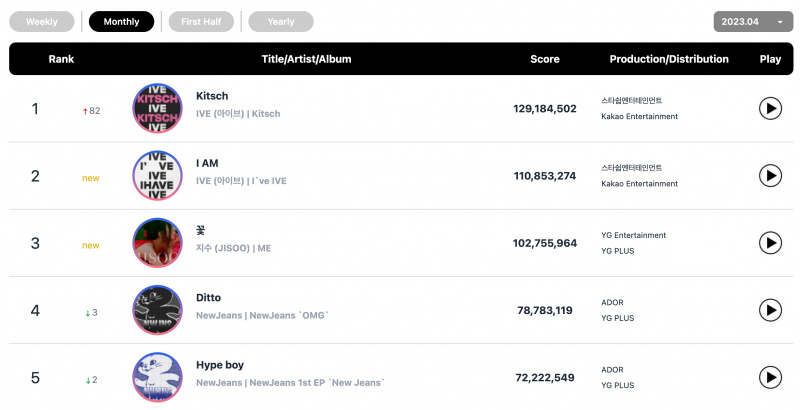Play the song I AM
Viewport: 800px width, 410px height.
[x=770, y=176]
